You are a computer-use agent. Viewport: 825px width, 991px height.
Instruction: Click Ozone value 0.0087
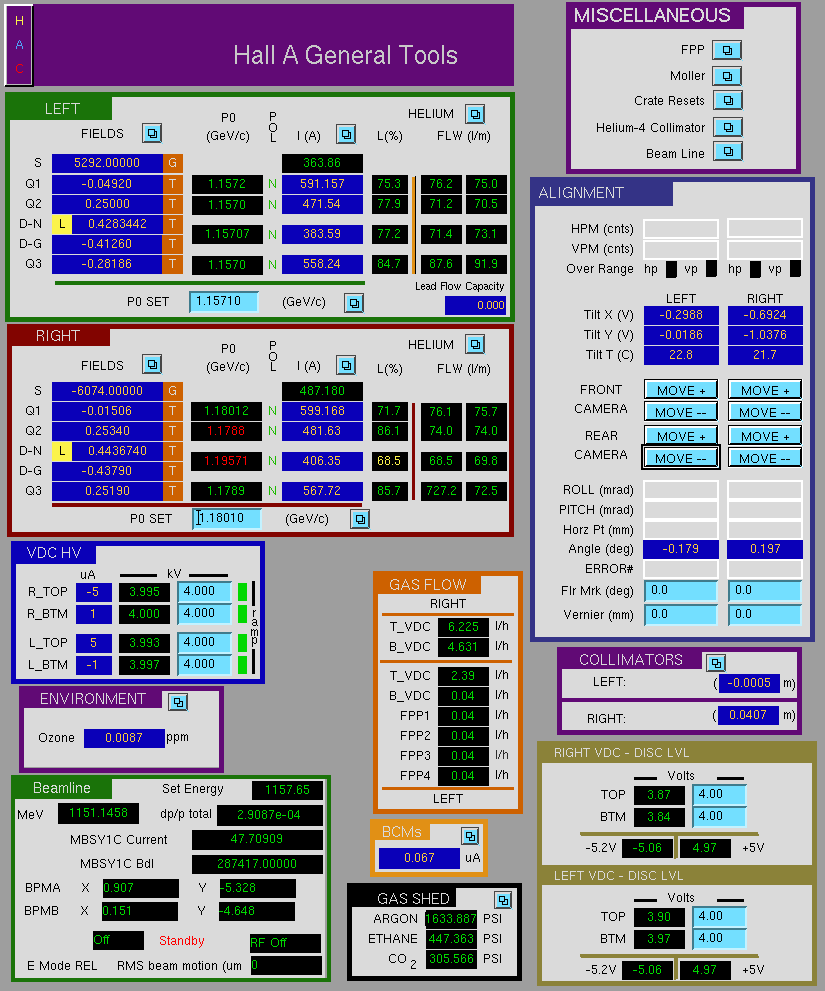coord(124,738)
